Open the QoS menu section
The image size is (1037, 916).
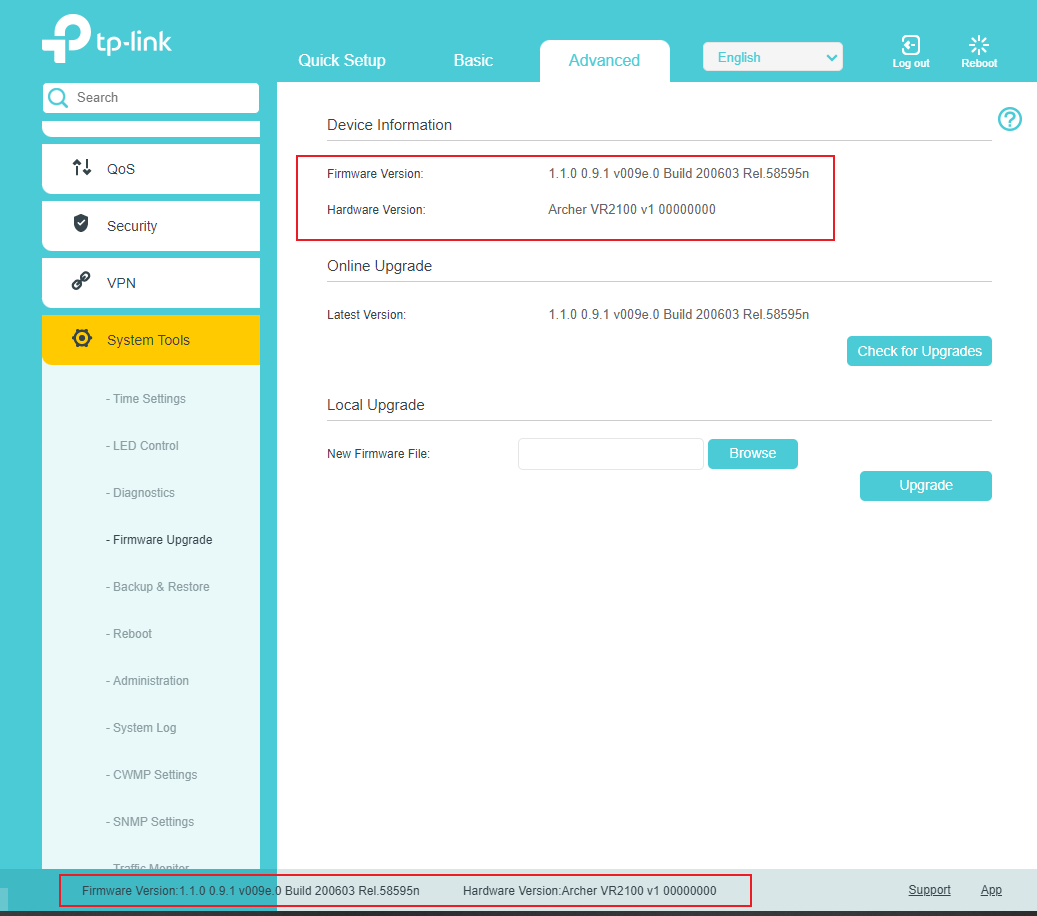click(151, 169)
